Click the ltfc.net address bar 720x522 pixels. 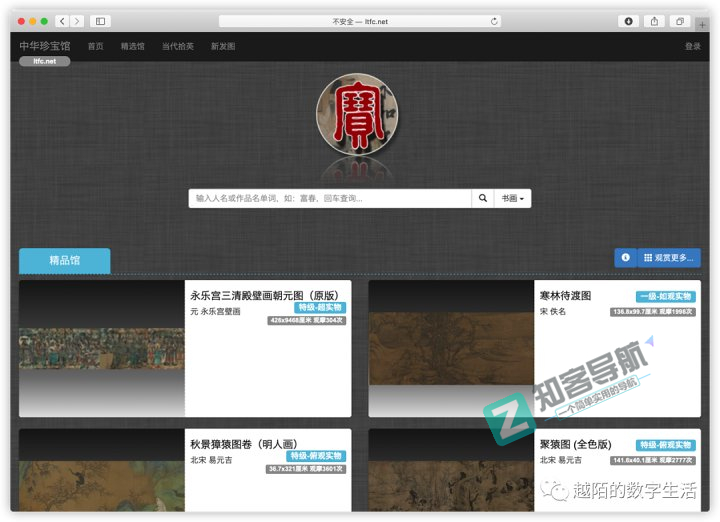click(x=360, y=21)
